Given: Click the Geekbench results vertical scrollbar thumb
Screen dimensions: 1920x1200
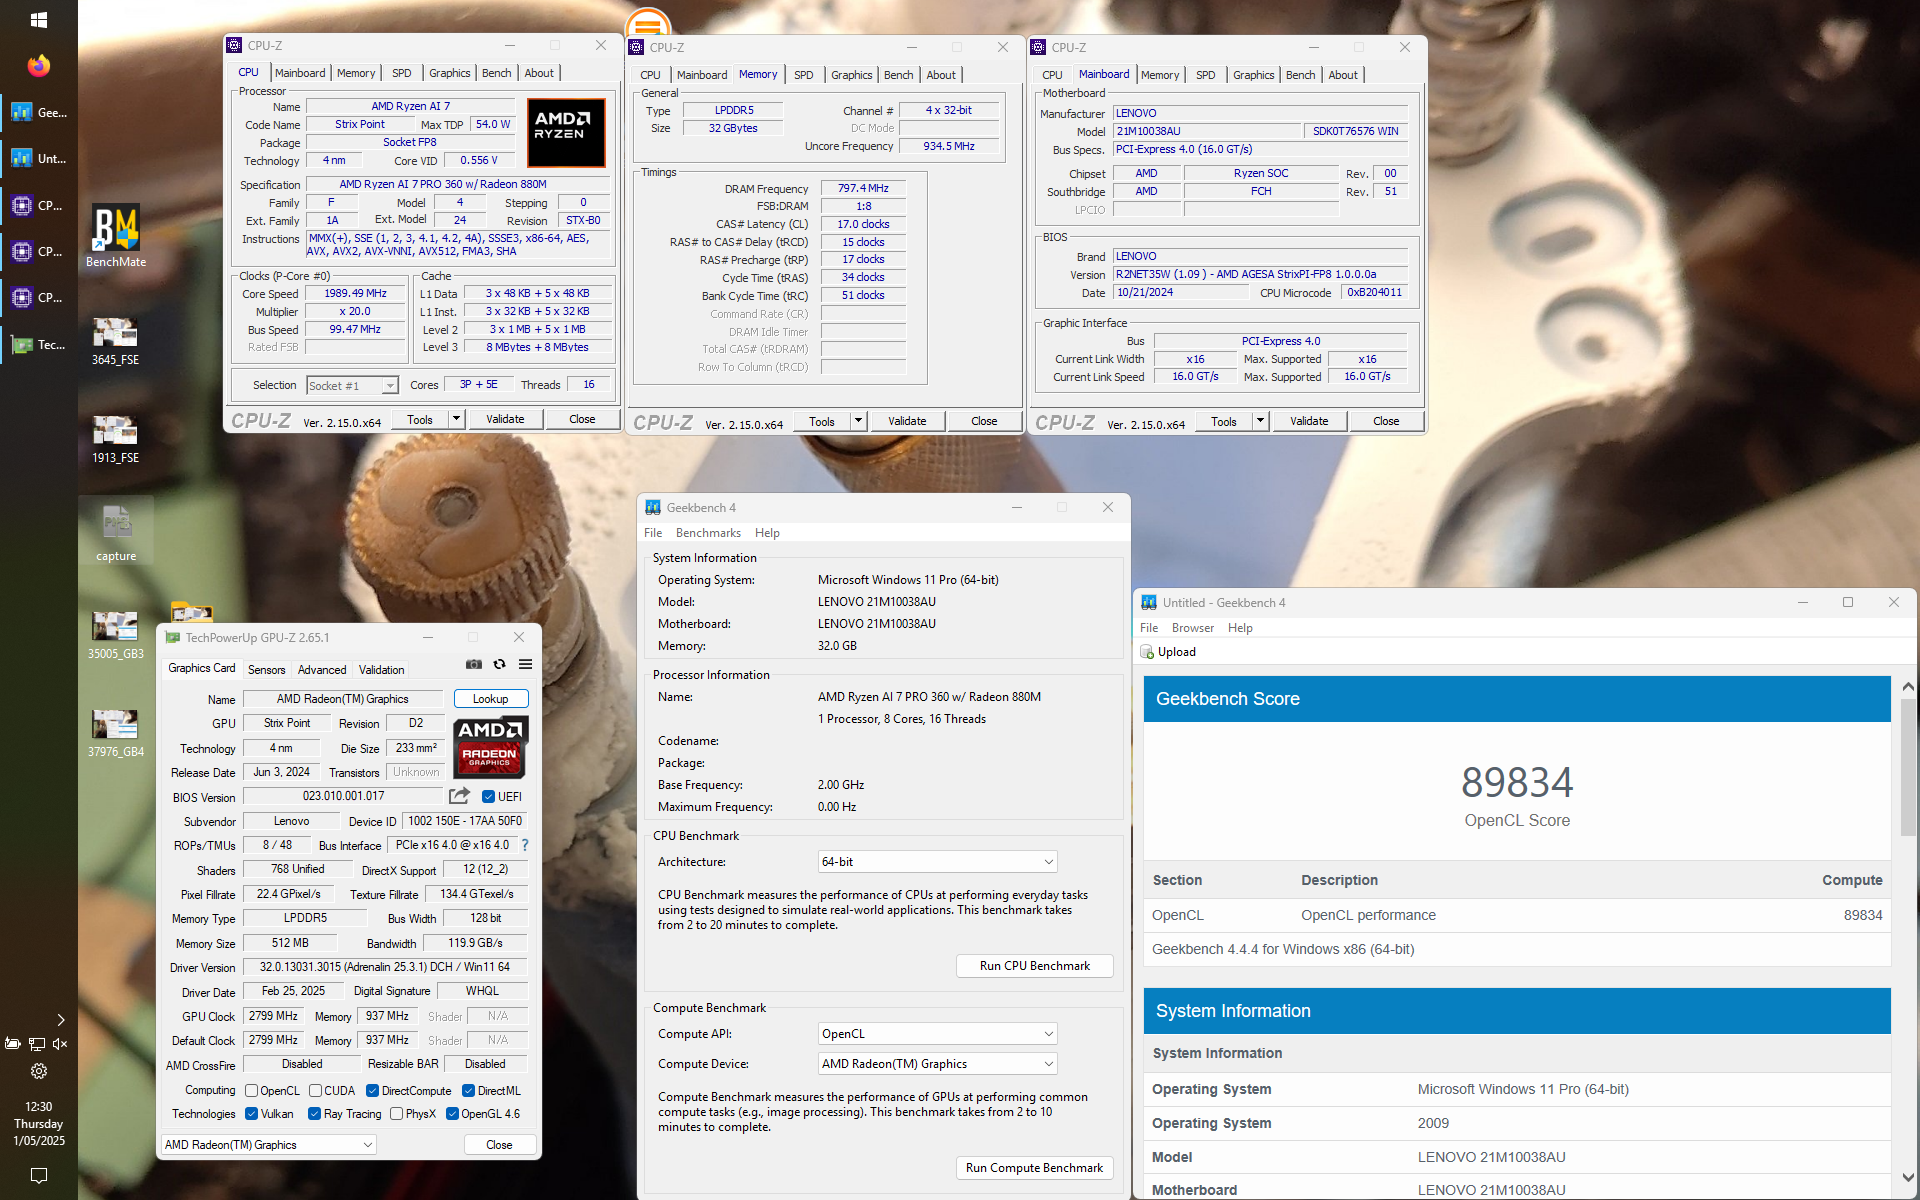Looking at the screenshot, I should pyautogui.click(x=1908, y=767).
